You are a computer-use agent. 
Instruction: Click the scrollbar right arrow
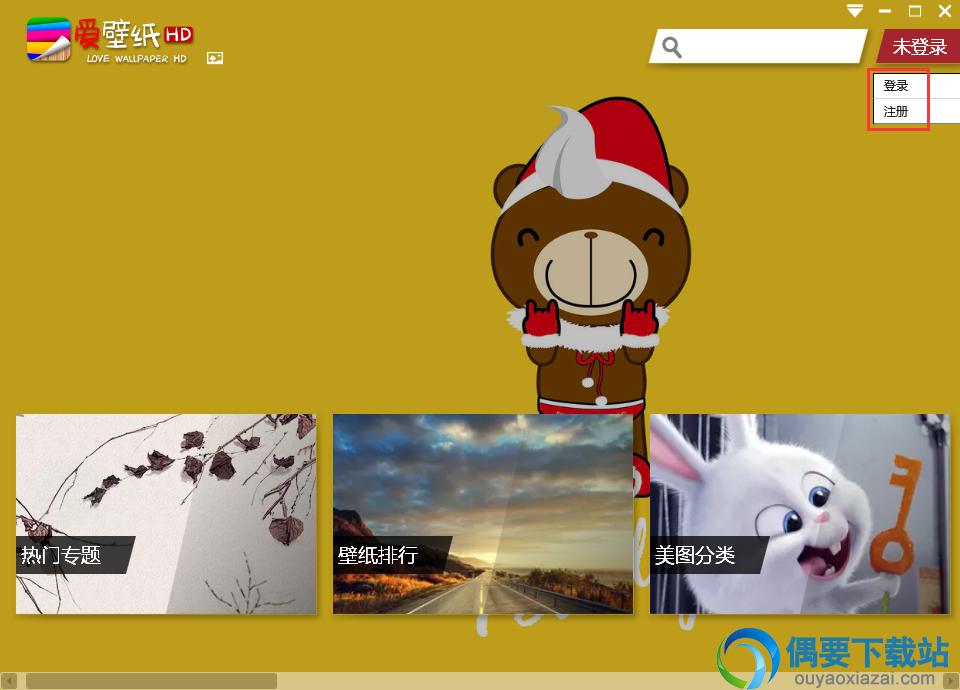(x=951, y=681)
